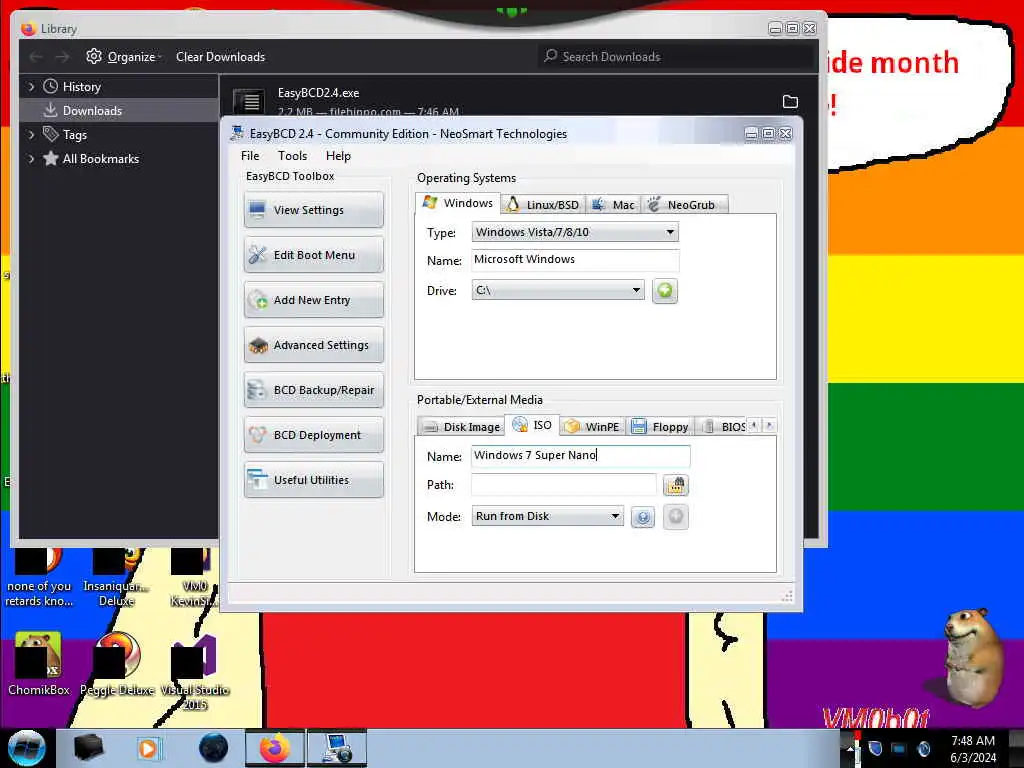1024x768 pixels.
Task: Click the empty ISO Path field
Action: pyautogui.click(x=563, y=485)
